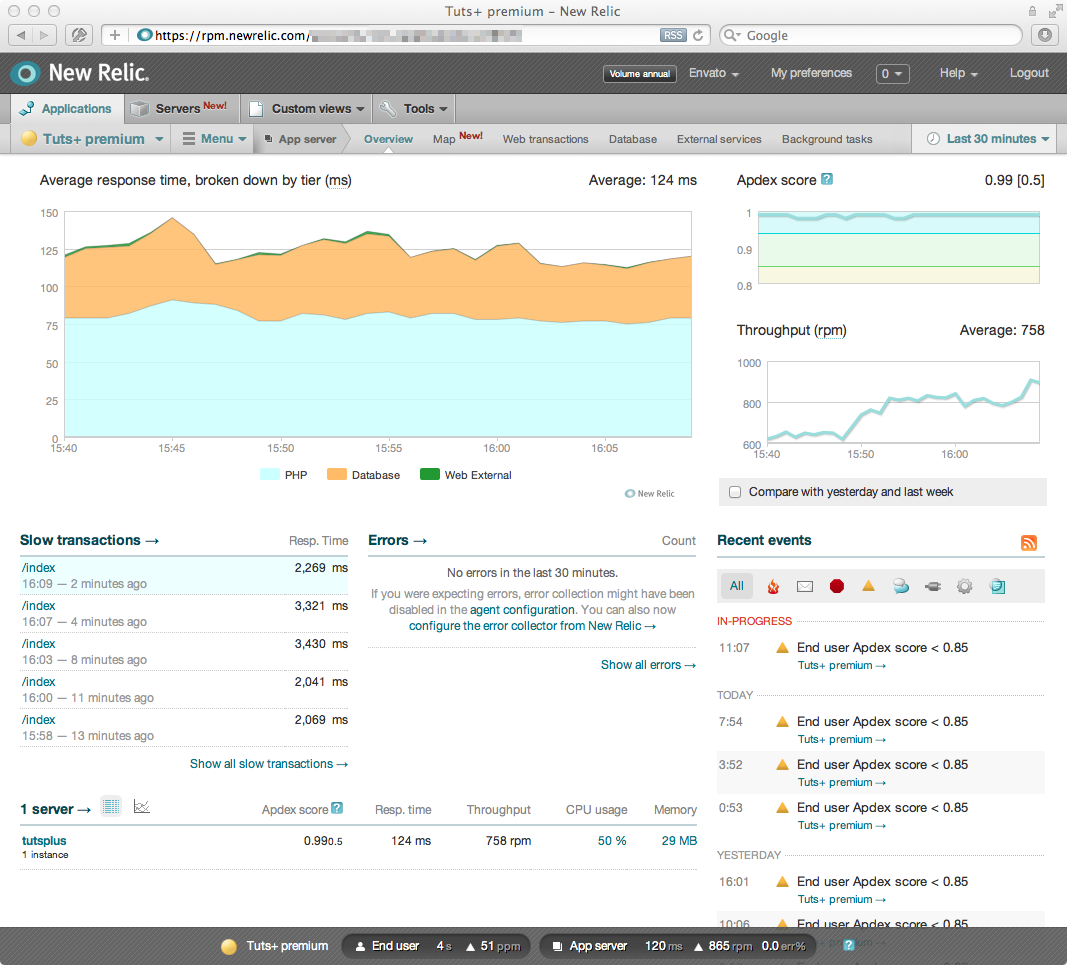Open My preferences
The image size is (1067, 965).
click(x=811, y=73)
